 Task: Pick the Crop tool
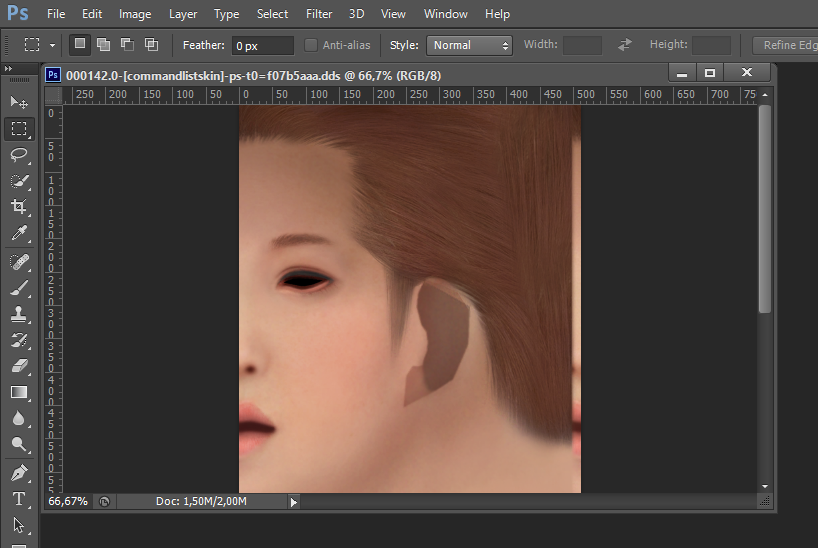(19, 207)
